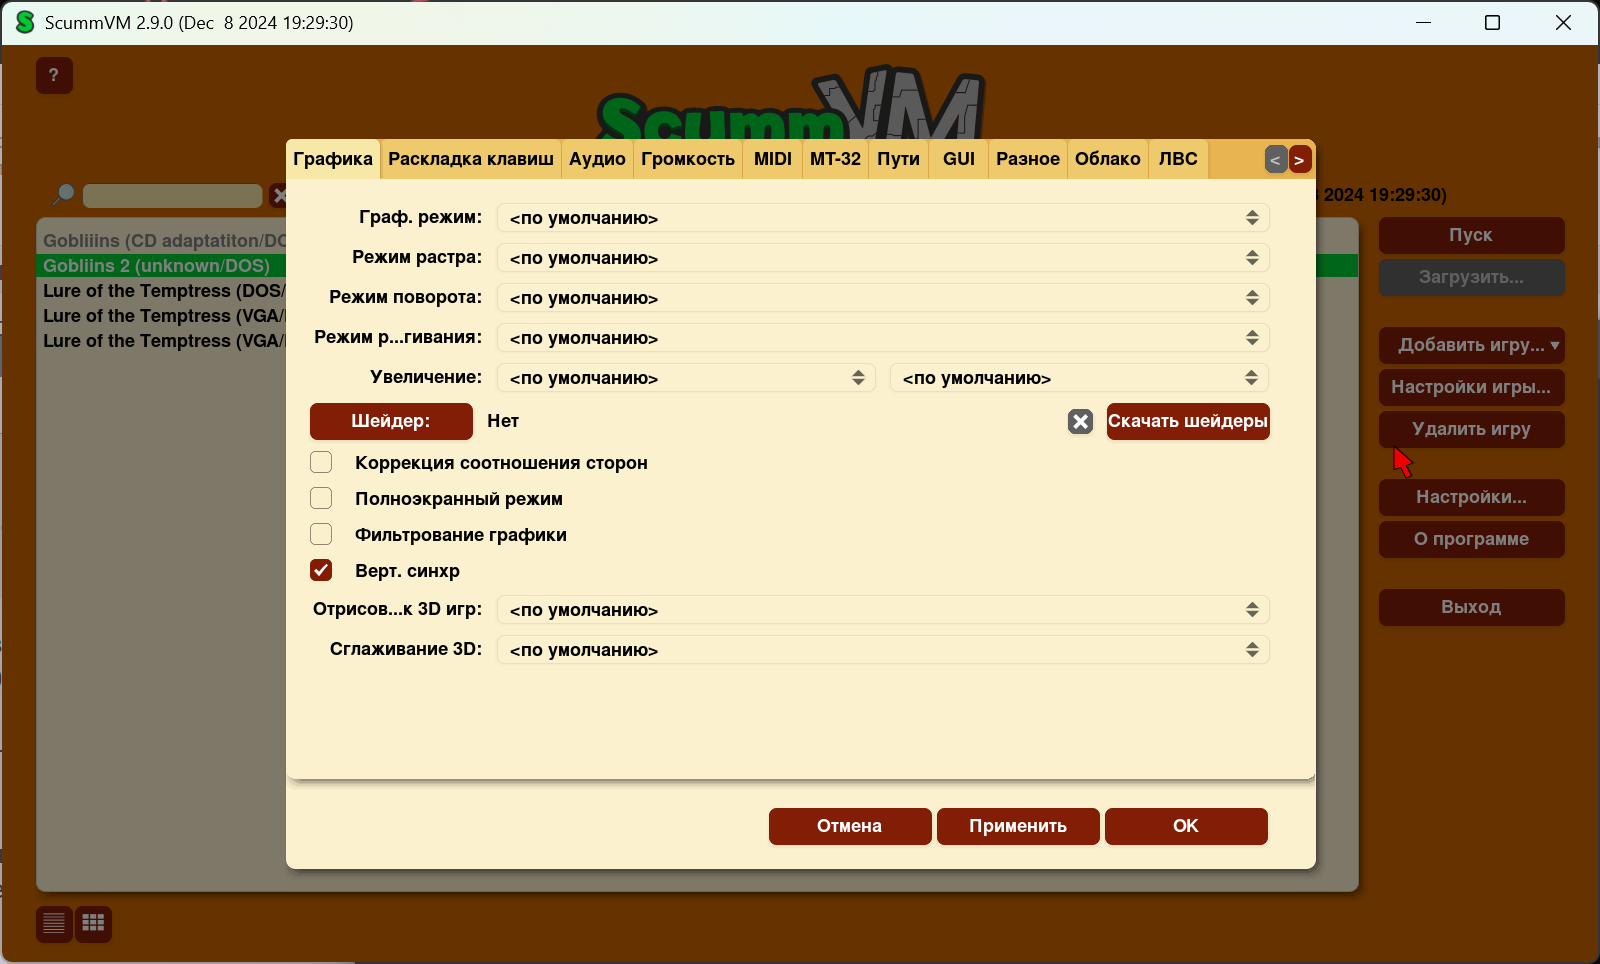Screen dimensions: 1600x964
Task: Select Gobliins 2 (unknown/DOS) game entry
Action: click(162, 266)
